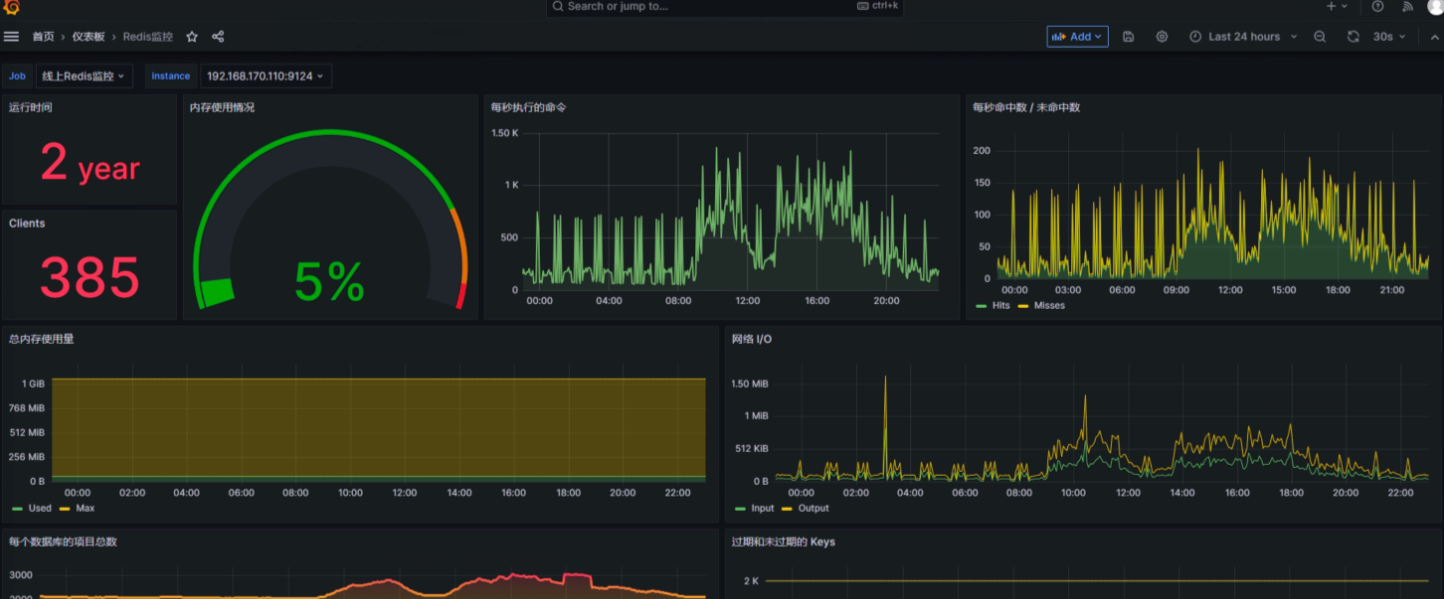Viewport: 1444px width, 599px height.
Task: Click the instance variable label
Action: 171,76
